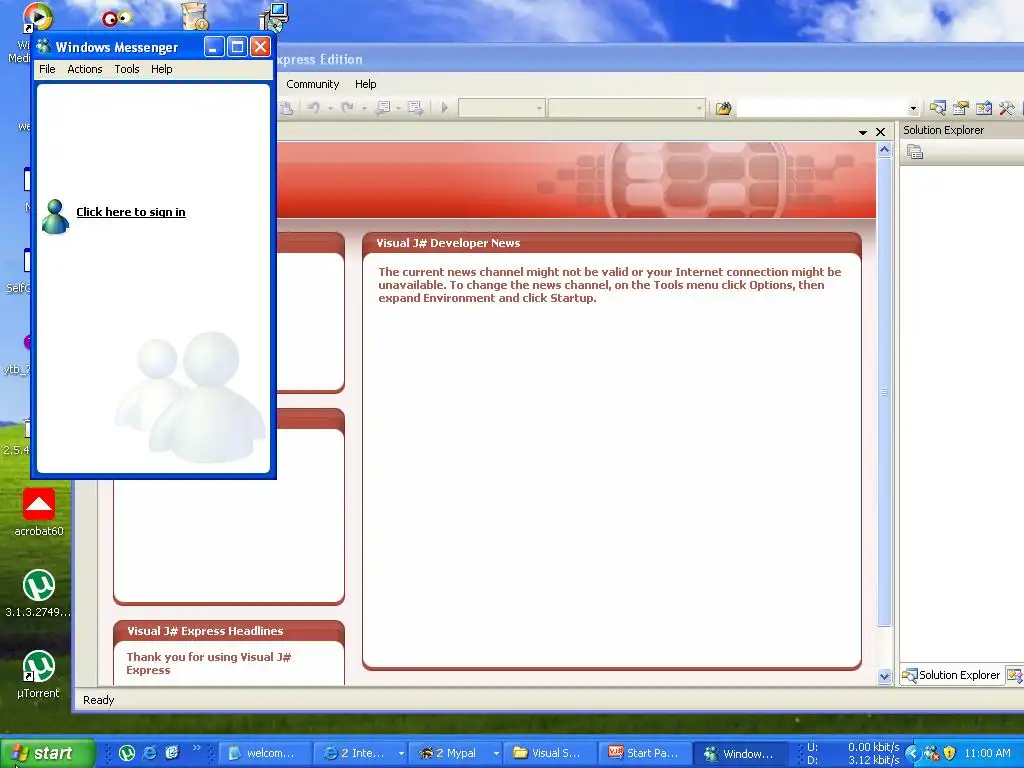Open the Start Page document list dropdown arrow

863,132
